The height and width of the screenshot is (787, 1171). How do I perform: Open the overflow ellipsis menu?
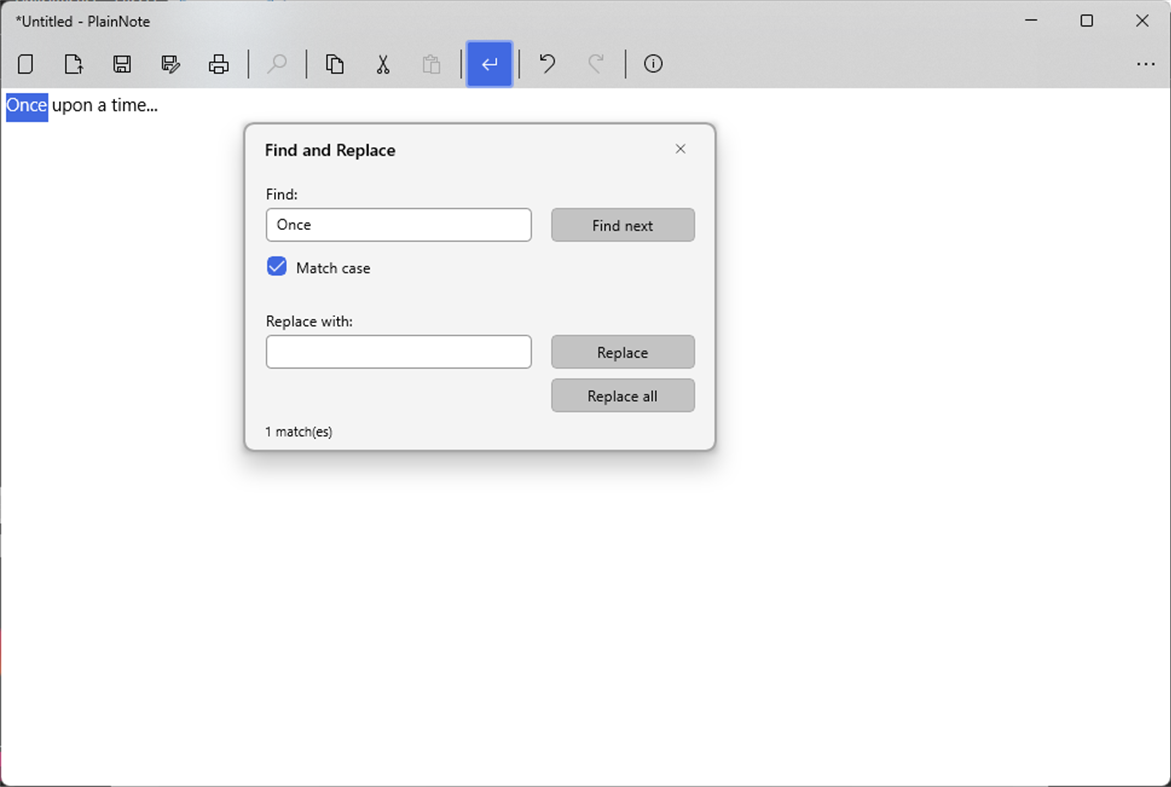pyautogui.click(x=1145, y=63)
